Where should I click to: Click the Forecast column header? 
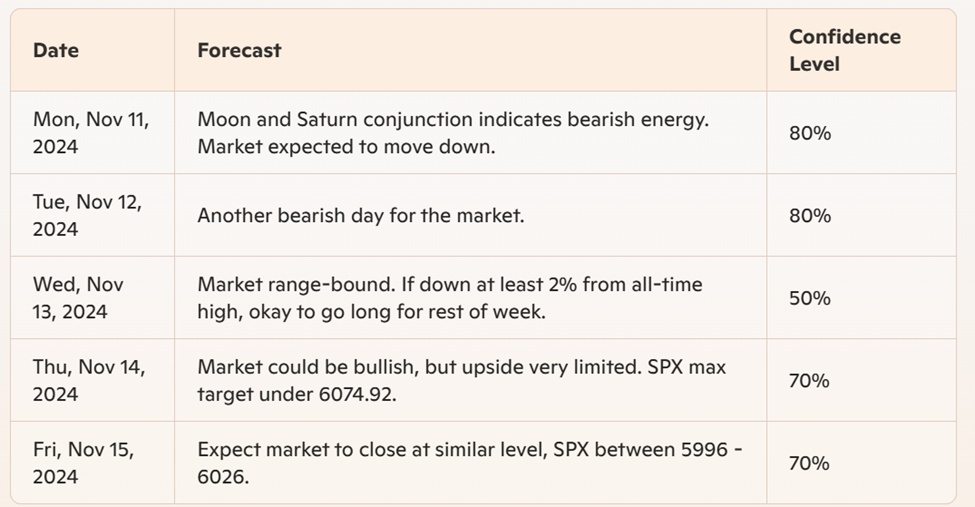click(x=239, y=50)
